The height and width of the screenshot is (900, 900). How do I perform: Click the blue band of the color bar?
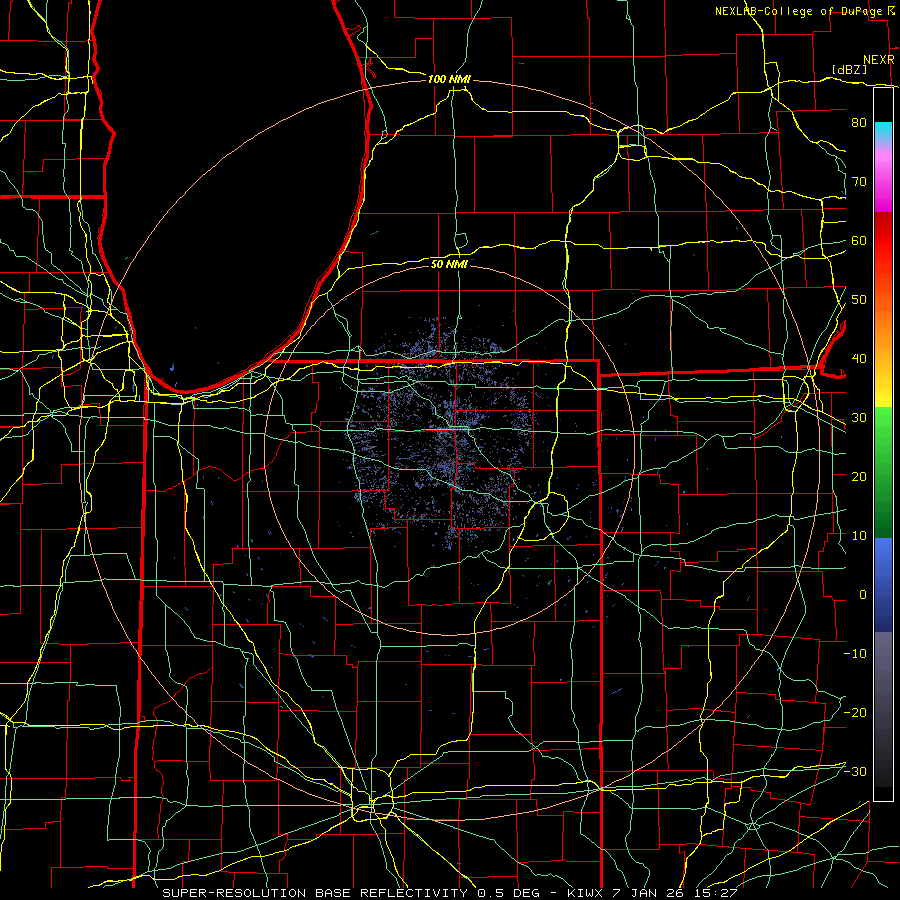pyautogui.click(x=883, y=584)
